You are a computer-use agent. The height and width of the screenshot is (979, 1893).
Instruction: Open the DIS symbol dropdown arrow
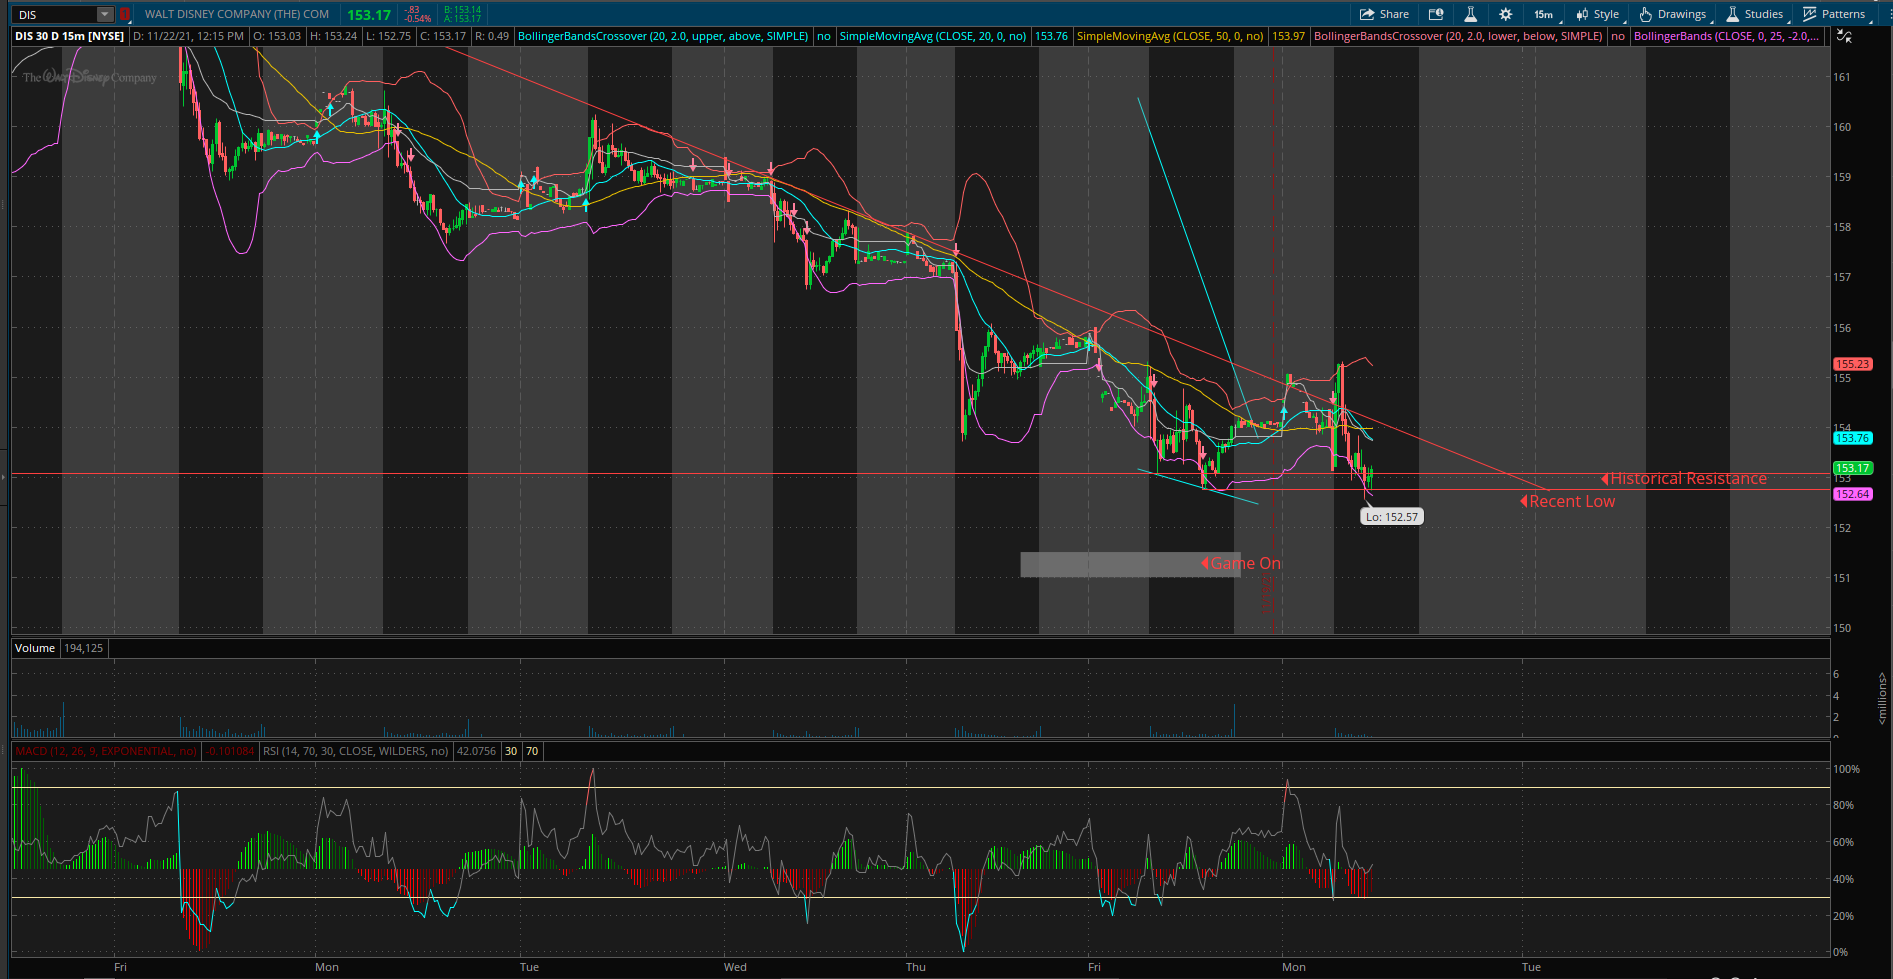(x=105, y=14)
